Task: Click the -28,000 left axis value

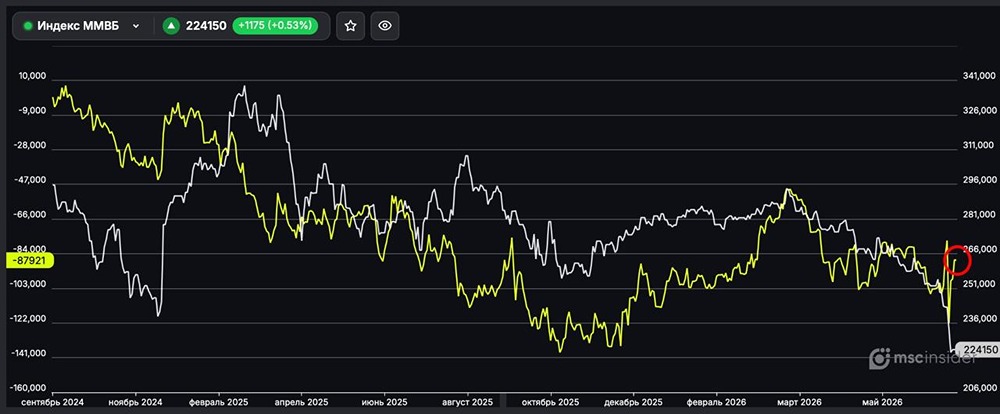Action: point(32,145)
